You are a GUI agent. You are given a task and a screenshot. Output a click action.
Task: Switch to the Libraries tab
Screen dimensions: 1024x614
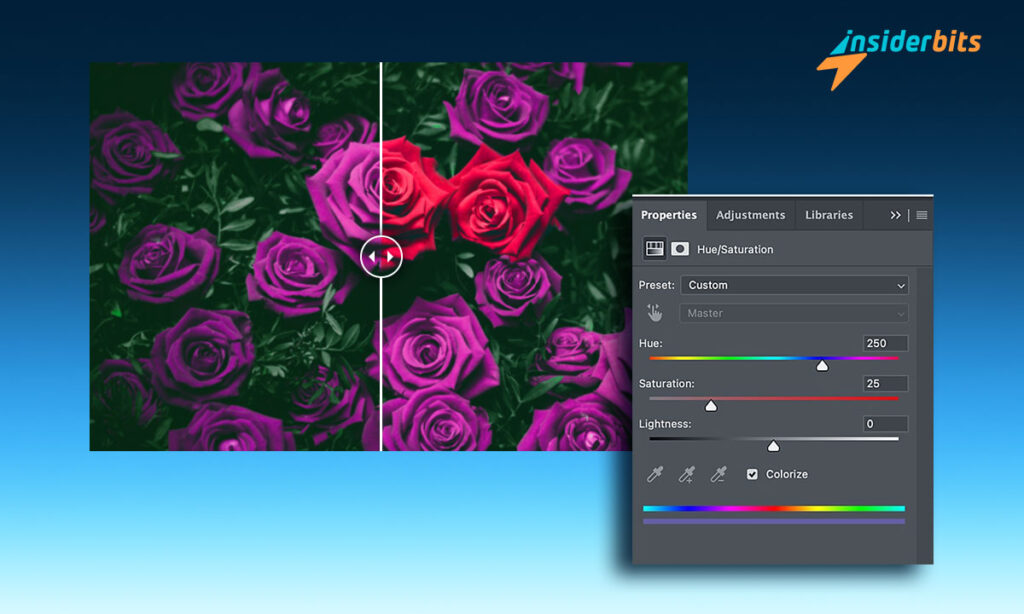tap(828, 214)
